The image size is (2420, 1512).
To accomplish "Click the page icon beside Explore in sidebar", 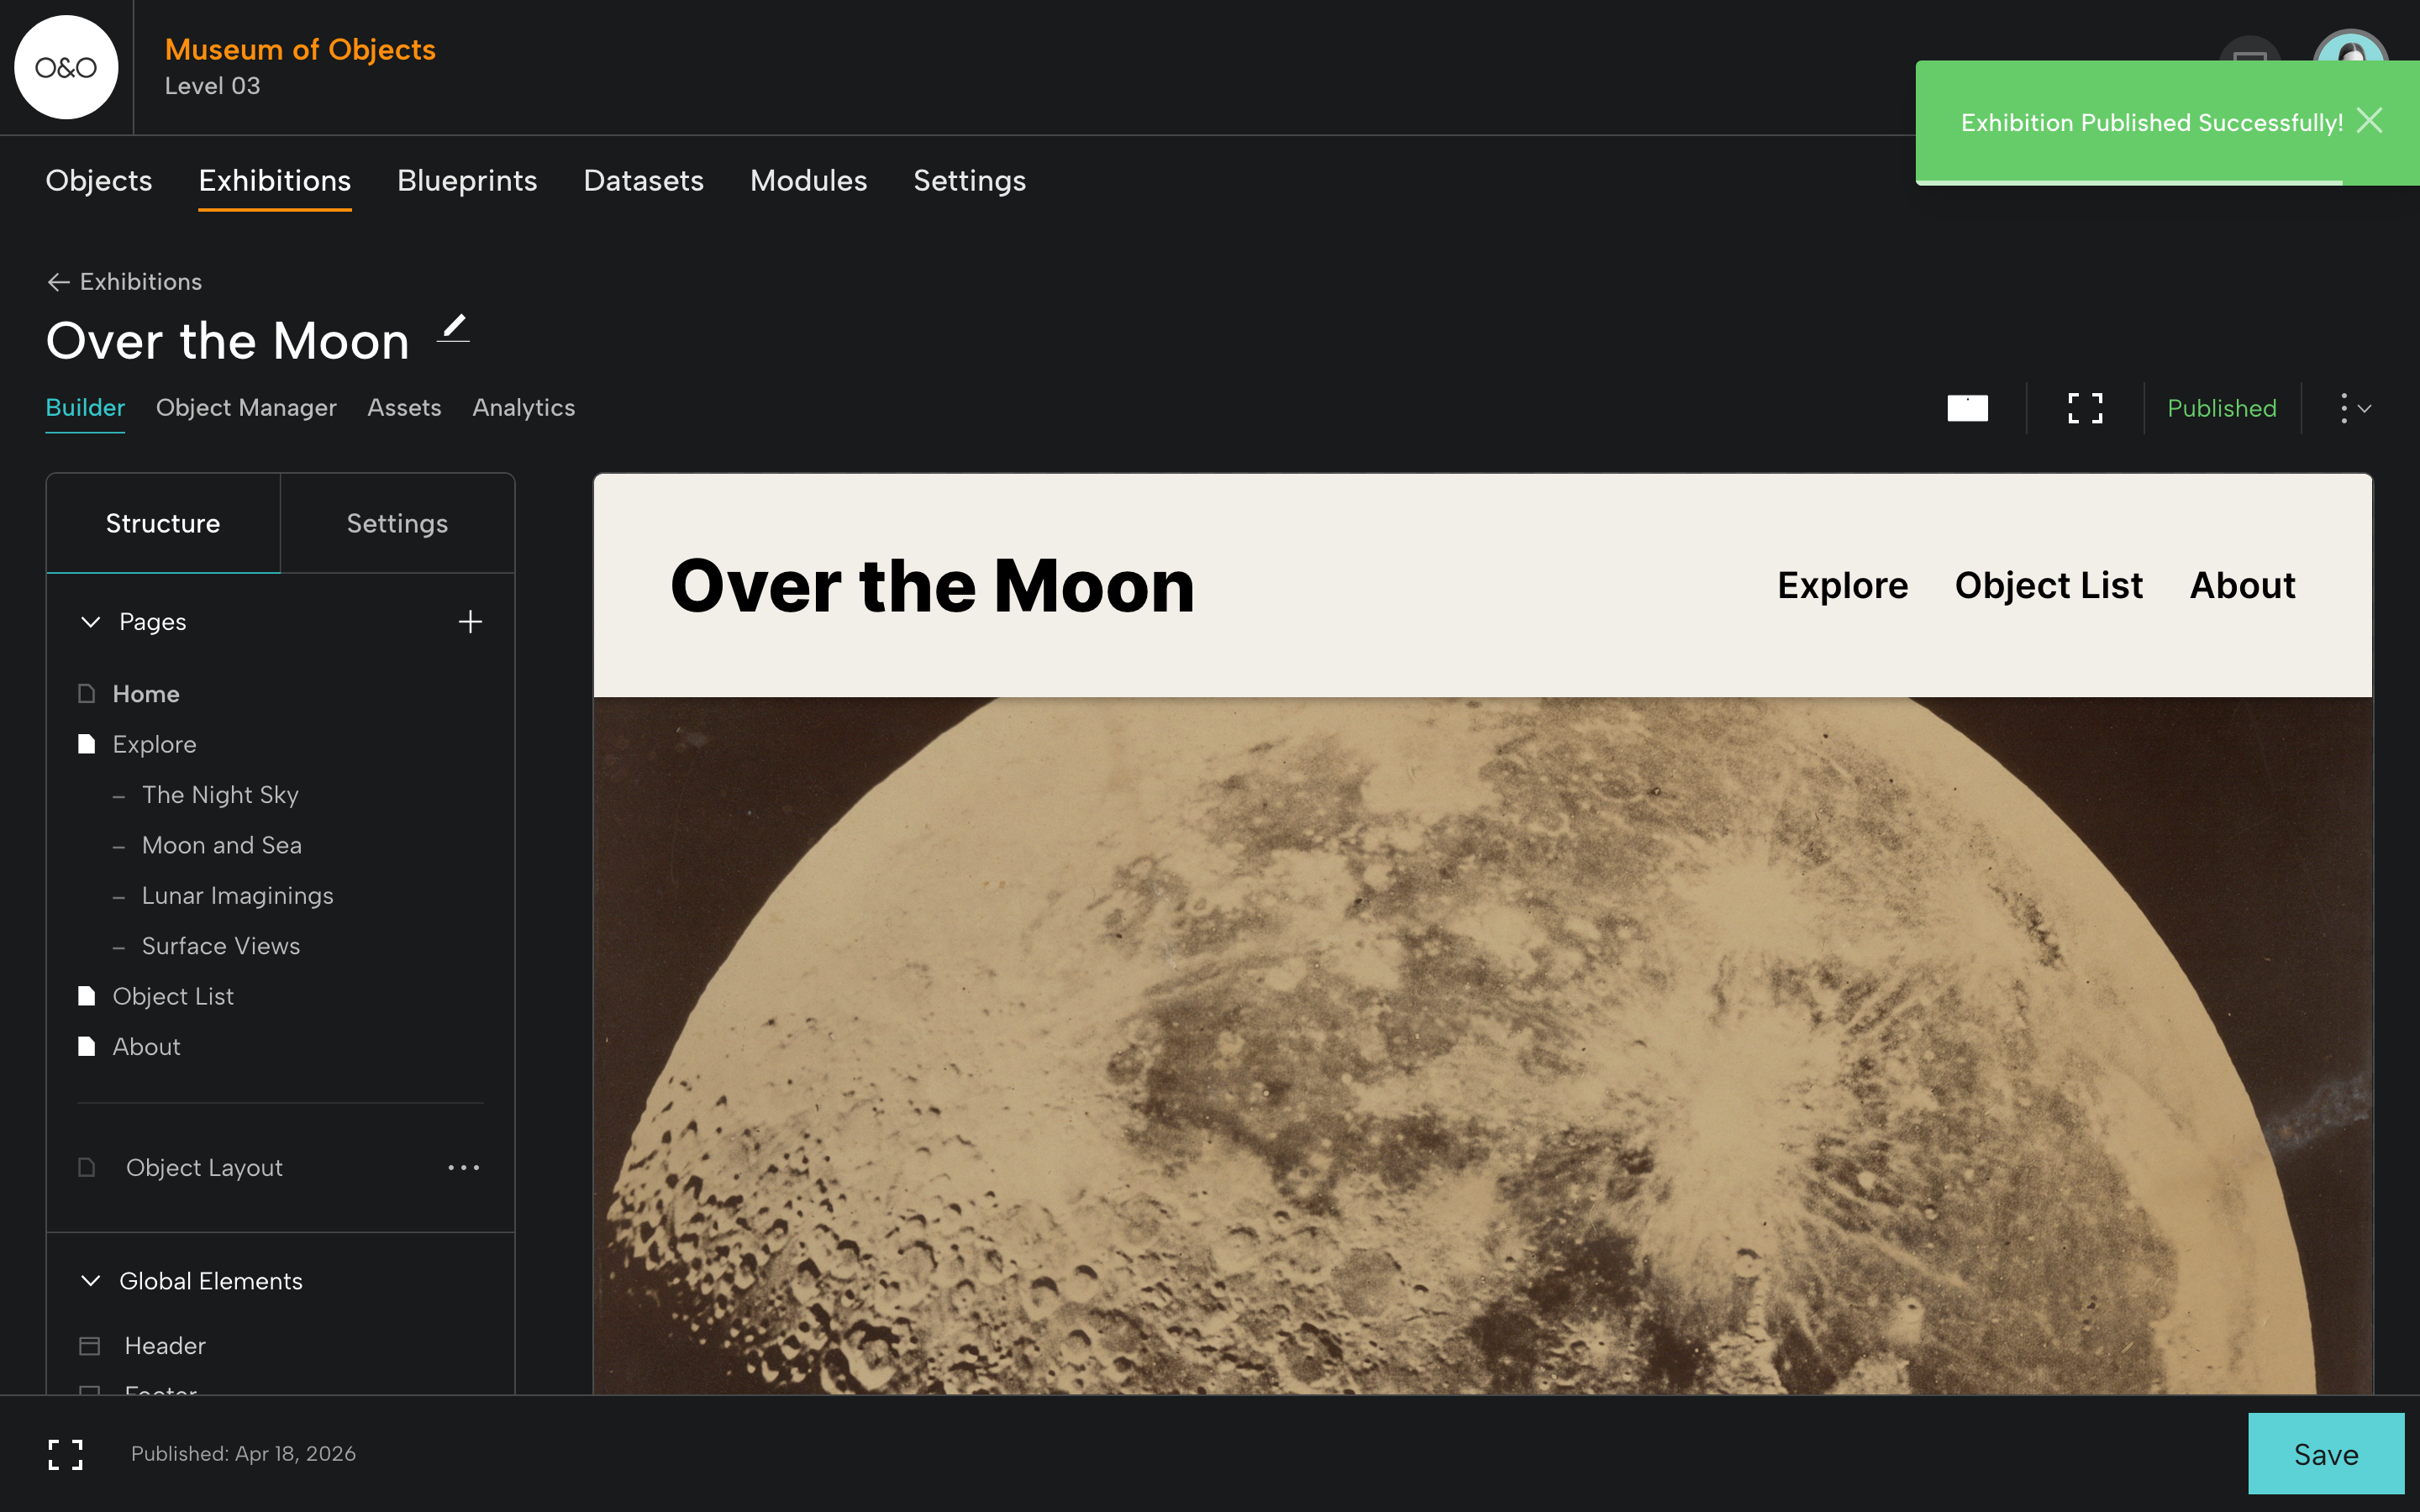I will (x=87, y=744).
